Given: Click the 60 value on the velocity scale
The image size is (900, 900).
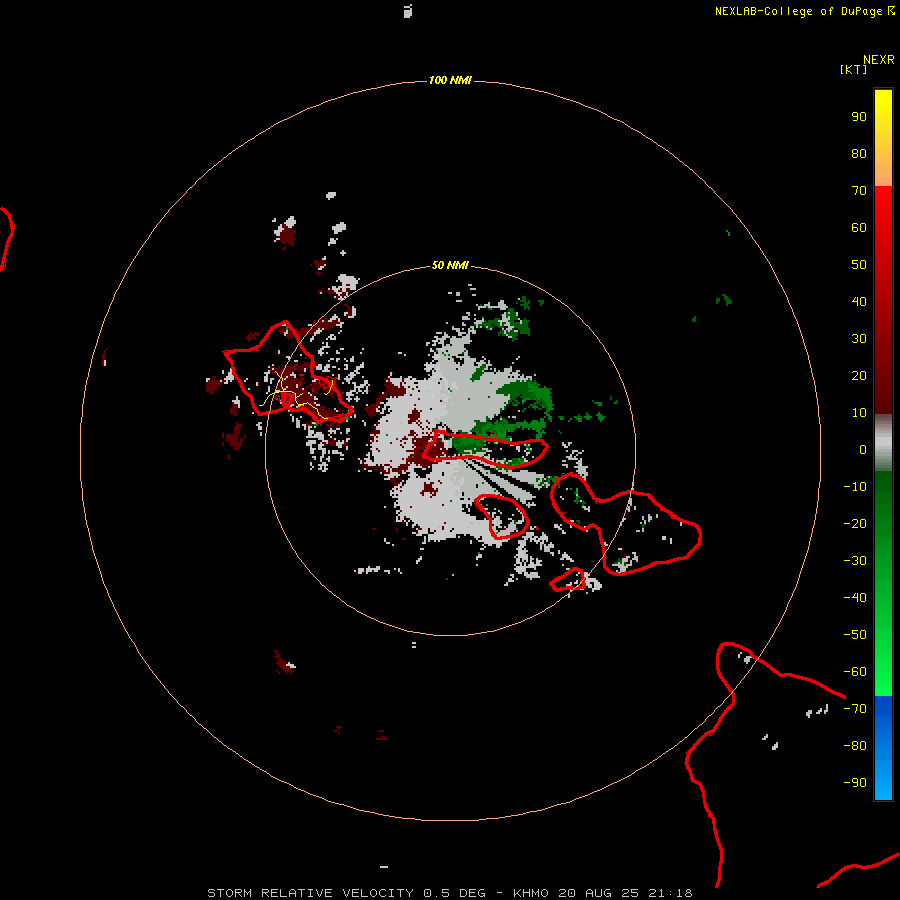Looking at the screenshot, I should pyautogui.click(x=859, y=228).
